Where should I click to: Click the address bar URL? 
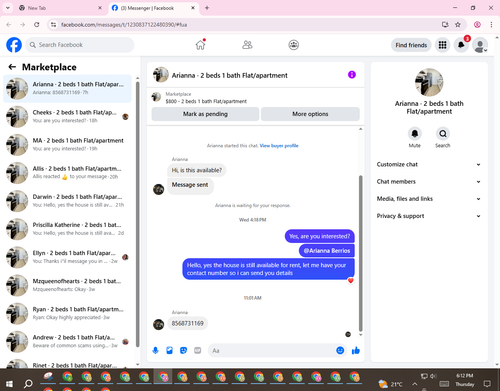124,25
